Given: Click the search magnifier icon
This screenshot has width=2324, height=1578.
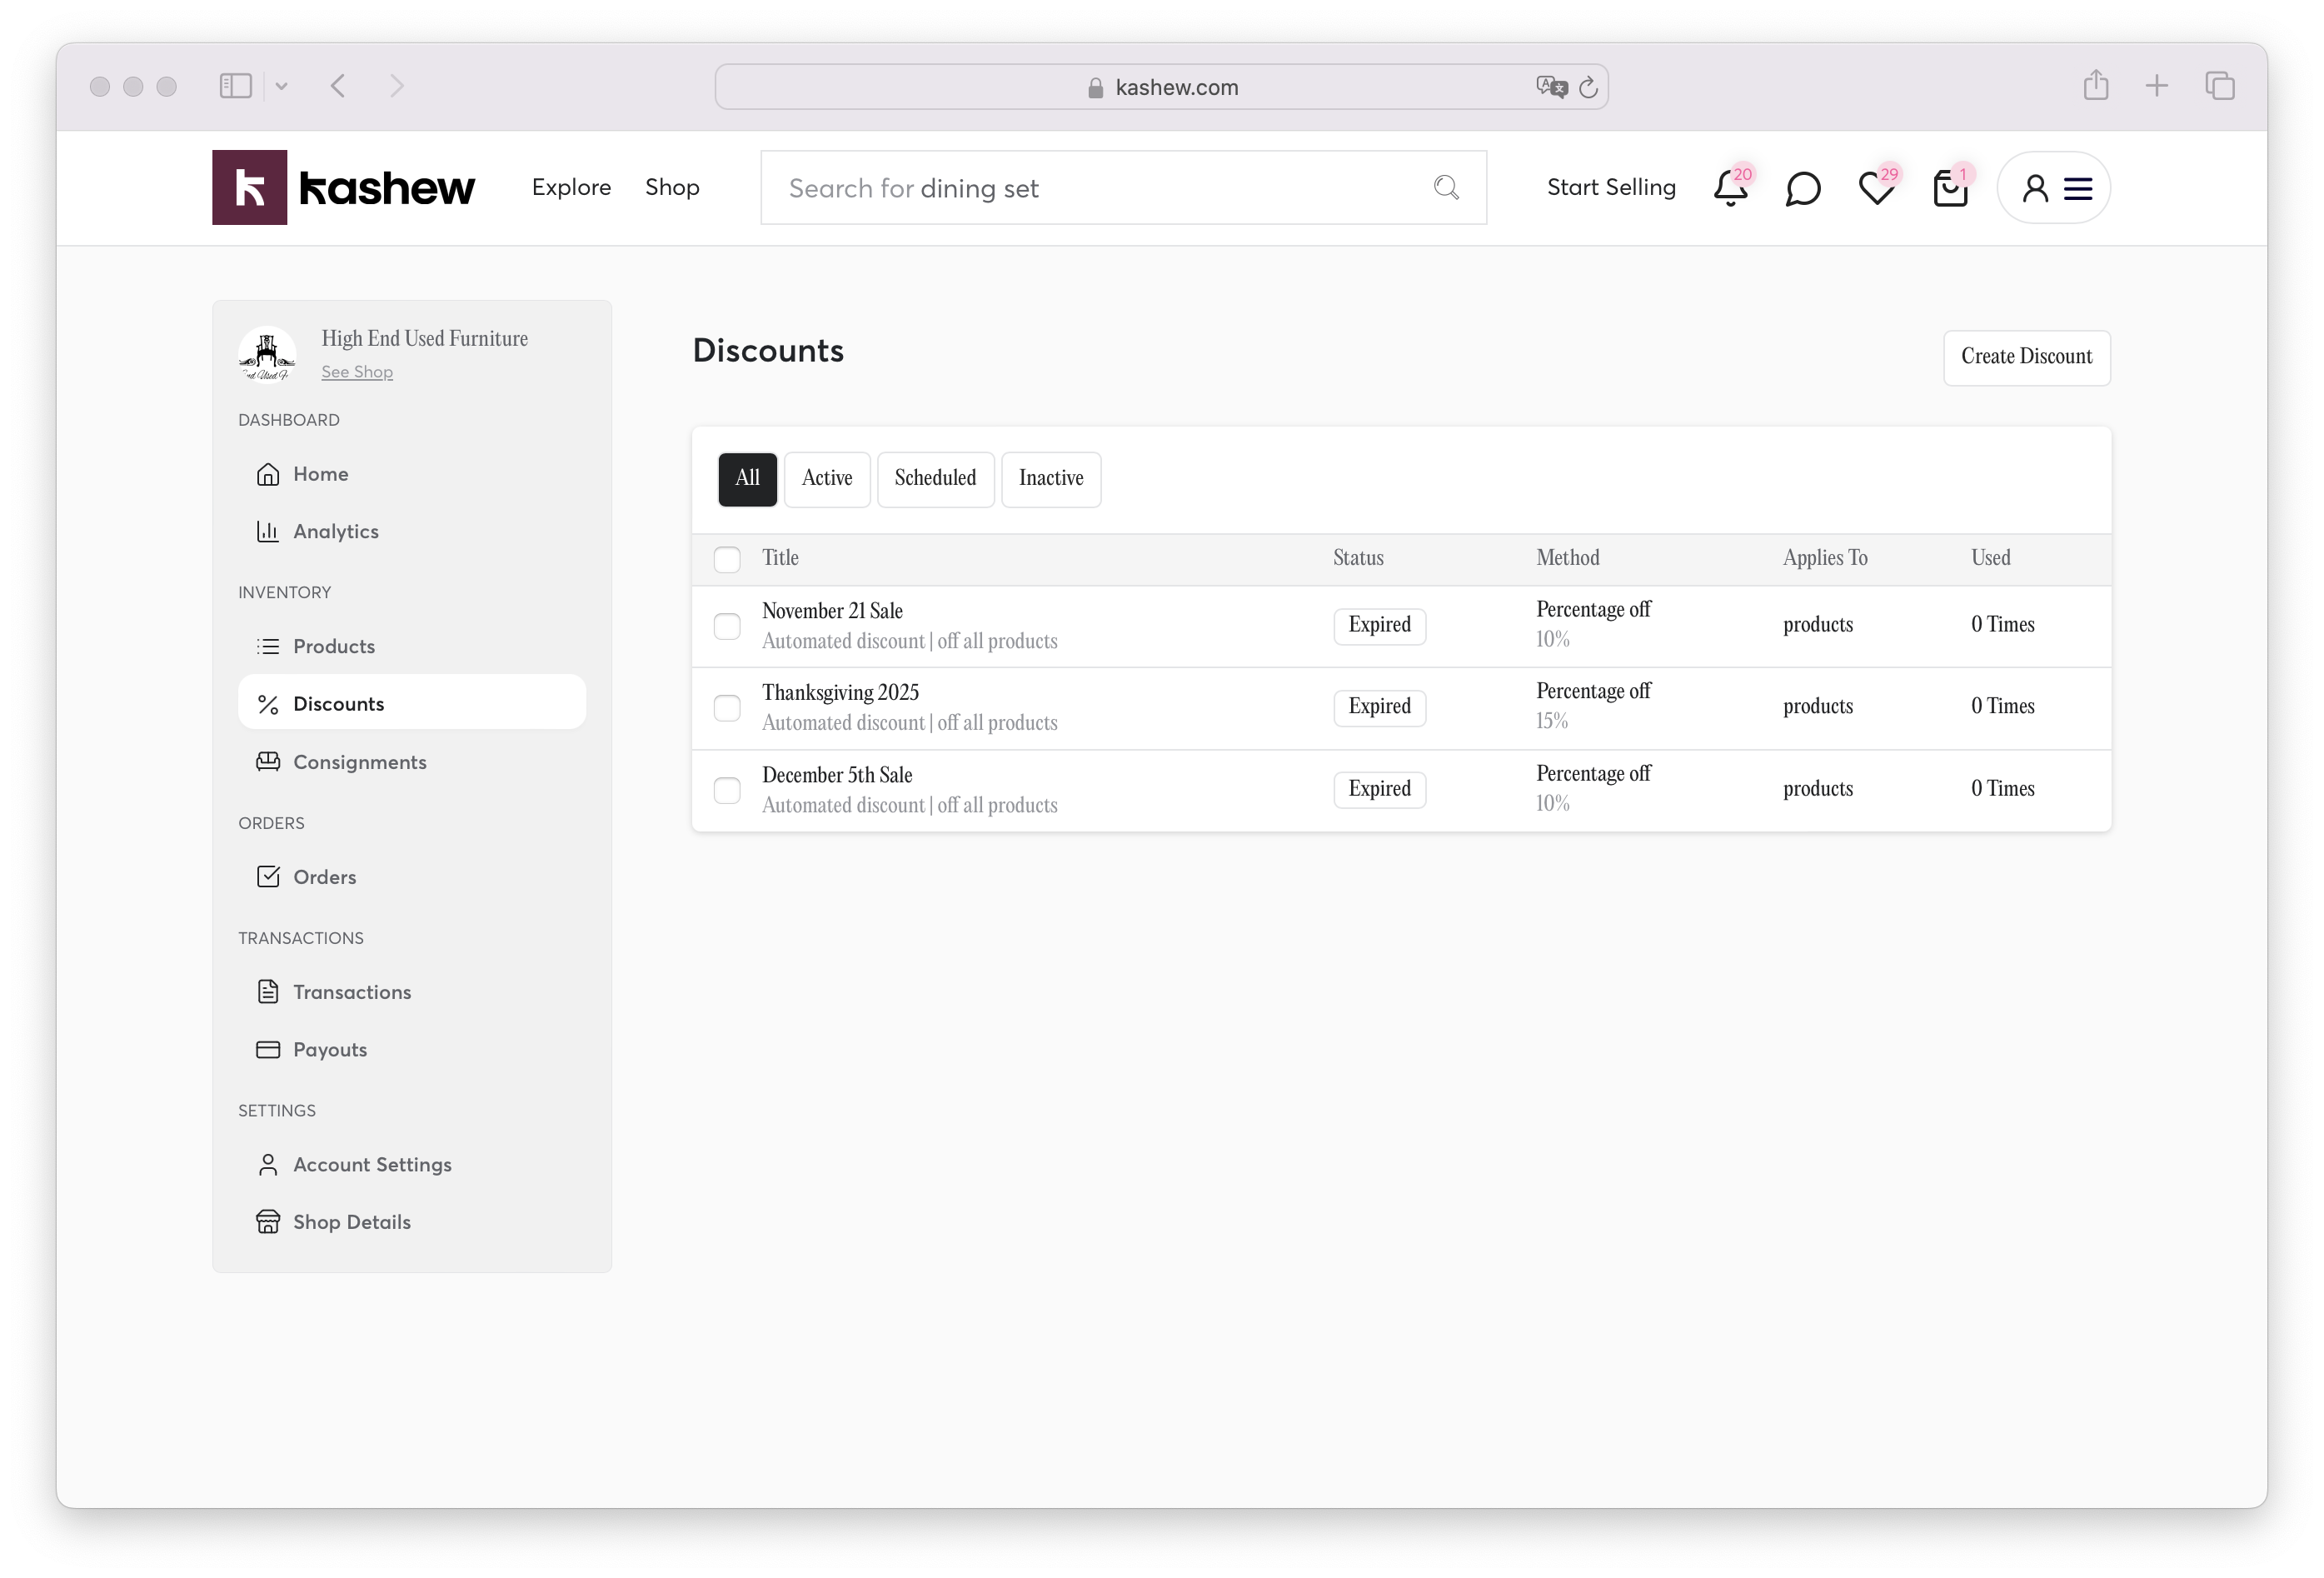Looking at the screenshot, I should click(x=1446, y=188).
